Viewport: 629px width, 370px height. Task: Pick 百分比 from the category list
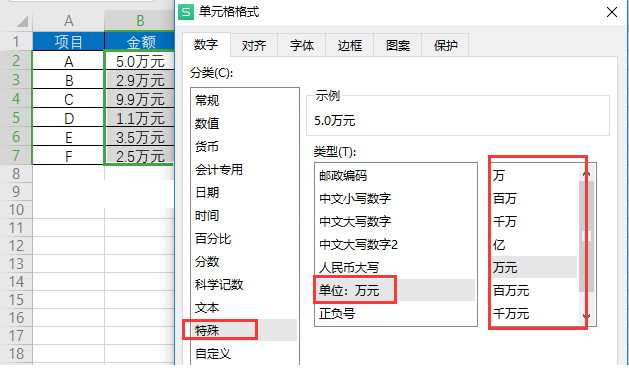tap(245, 238)
